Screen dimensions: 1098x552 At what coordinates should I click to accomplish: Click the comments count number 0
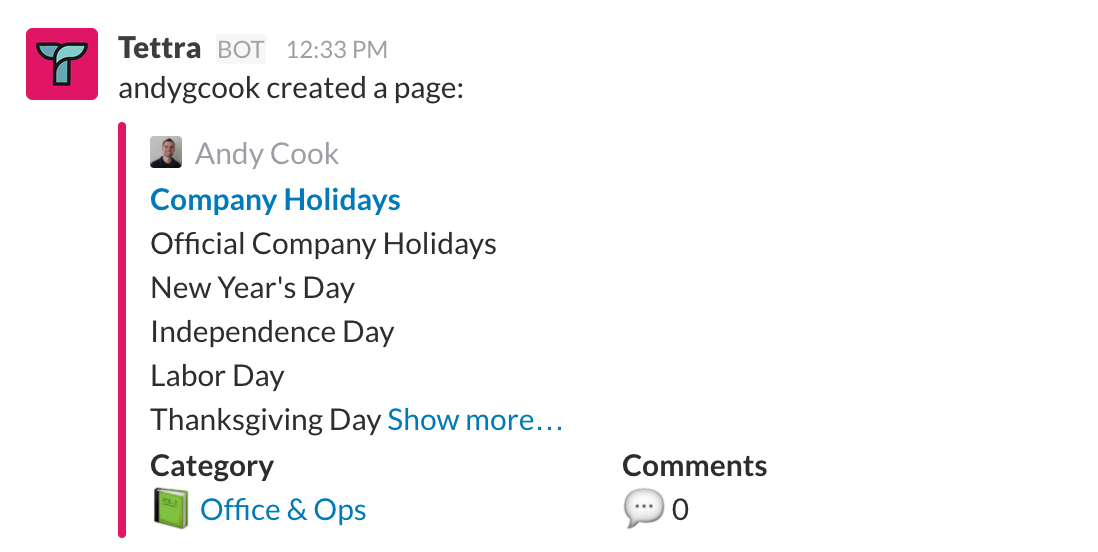(680, 509)
